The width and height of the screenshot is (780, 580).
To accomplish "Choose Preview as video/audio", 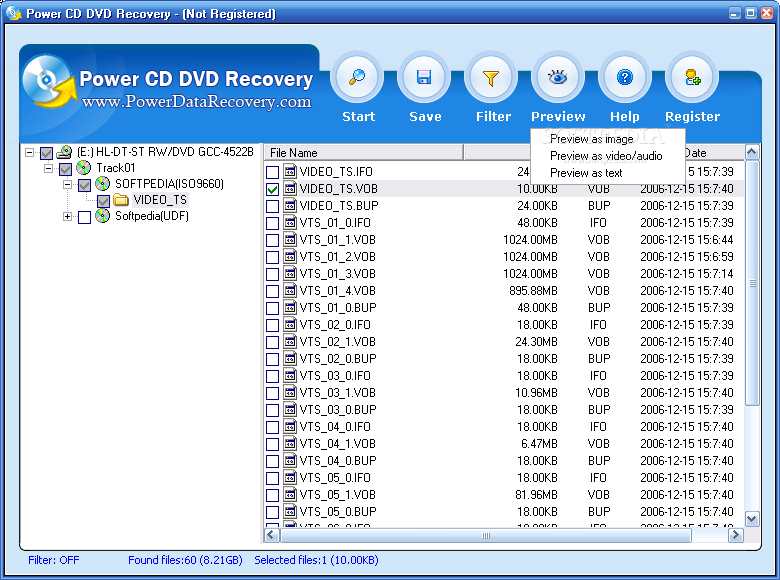I will (606, 156).
